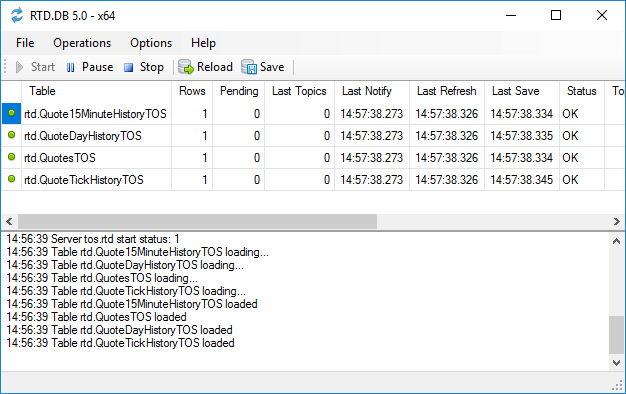Click log line 'rtd.QuoteTickHistoryTOS loaded'
The width and height of the screenshot is (626, 394).
(120, 343)
